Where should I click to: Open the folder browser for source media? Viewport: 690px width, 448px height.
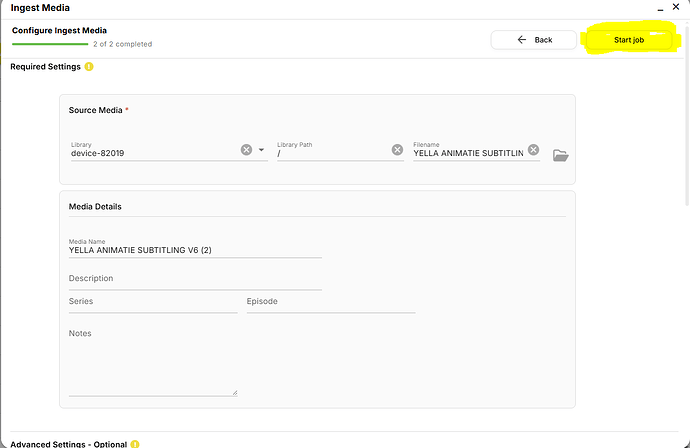point(560,155)
